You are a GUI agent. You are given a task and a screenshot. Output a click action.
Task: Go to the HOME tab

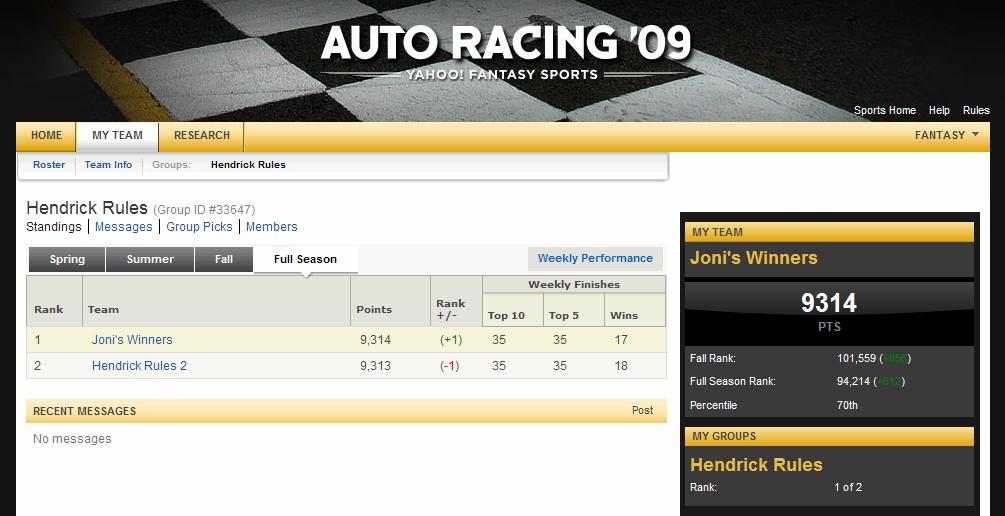point(46,135)
